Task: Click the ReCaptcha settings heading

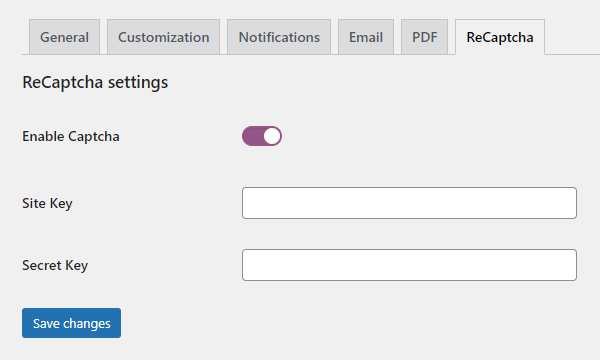Action: 95,82
